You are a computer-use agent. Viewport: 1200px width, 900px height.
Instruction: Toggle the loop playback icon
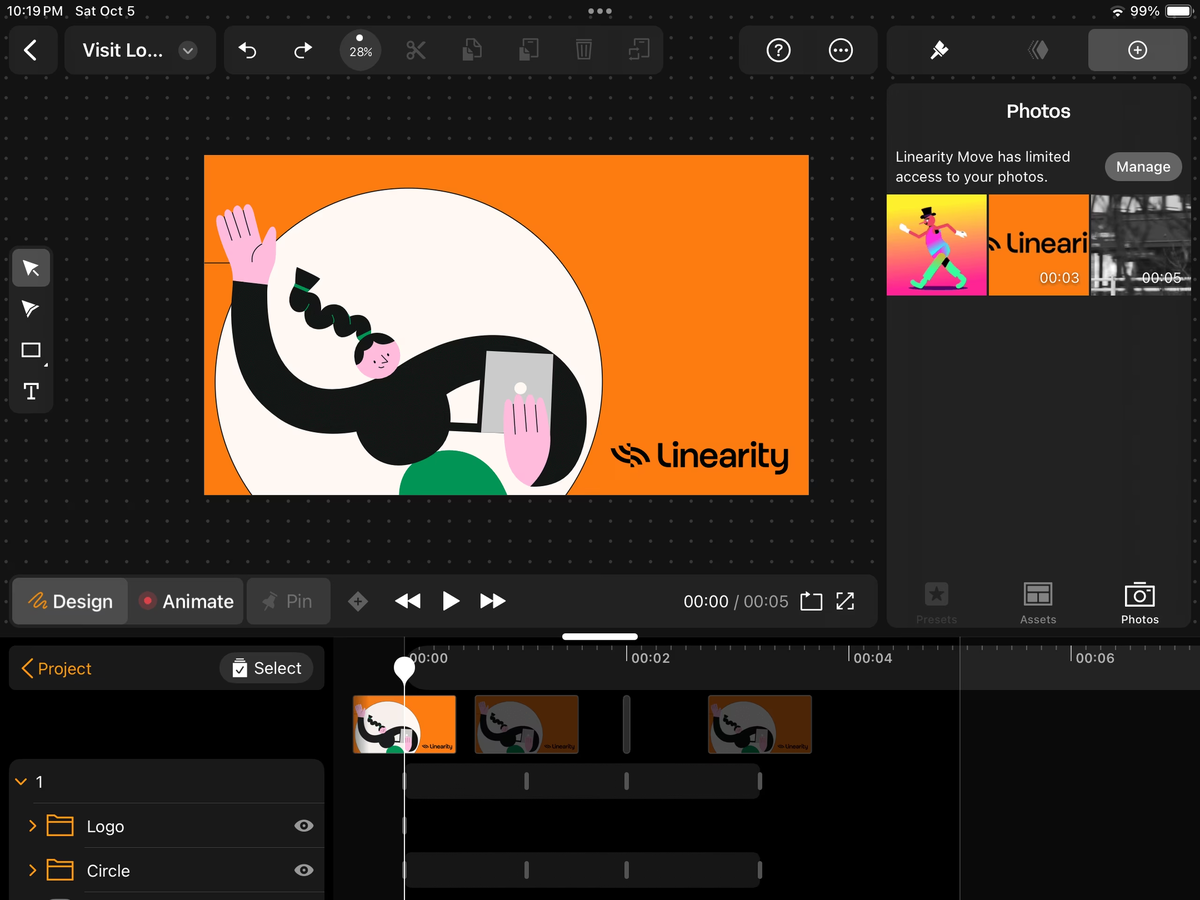(811, 601)
